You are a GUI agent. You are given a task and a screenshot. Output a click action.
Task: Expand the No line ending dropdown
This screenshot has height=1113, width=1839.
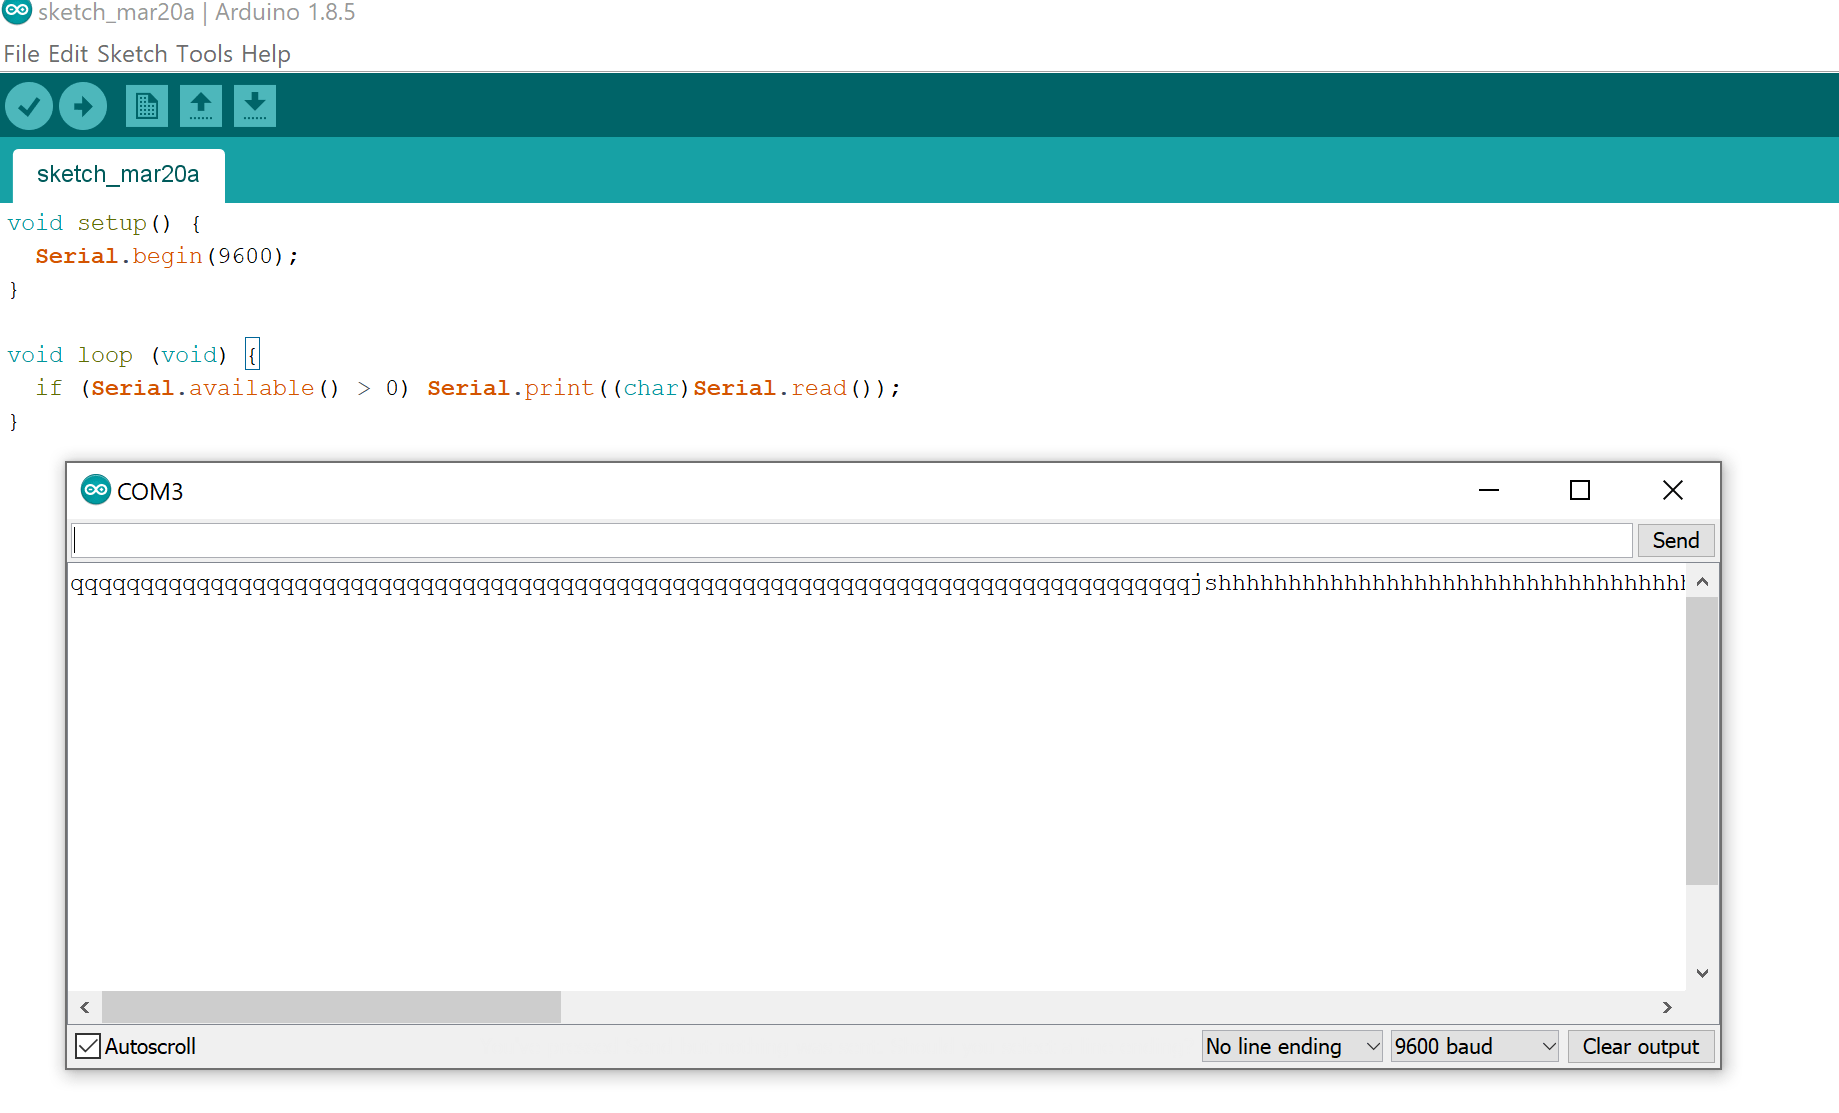[x=1292, y=1046]
